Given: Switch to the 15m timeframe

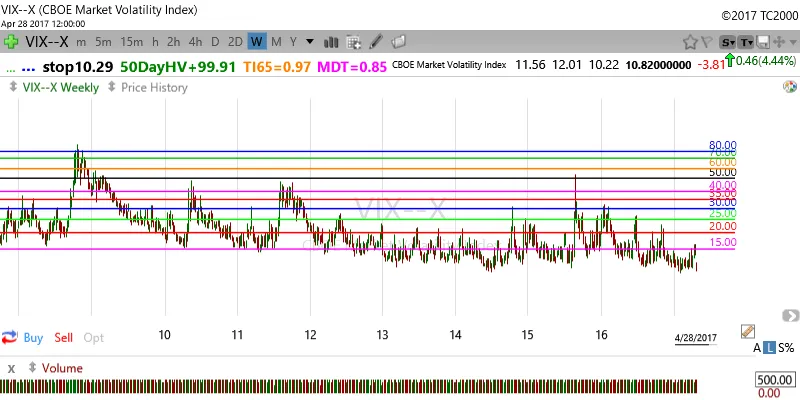Looking at the screenshot, I should point(132,42).
